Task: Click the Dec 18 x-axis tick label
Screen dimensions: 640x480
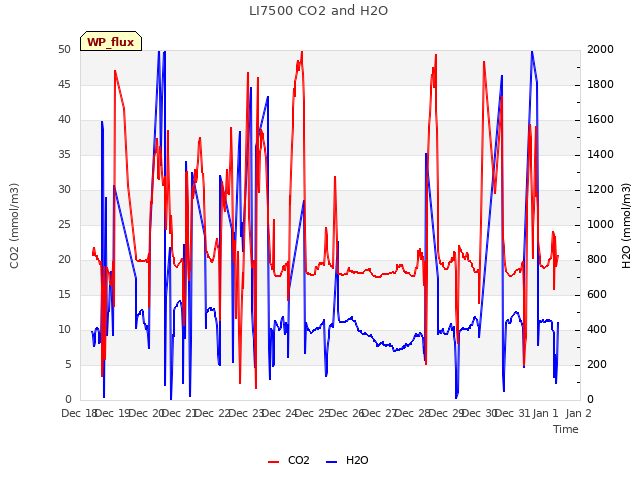Action: click(79, 413)
